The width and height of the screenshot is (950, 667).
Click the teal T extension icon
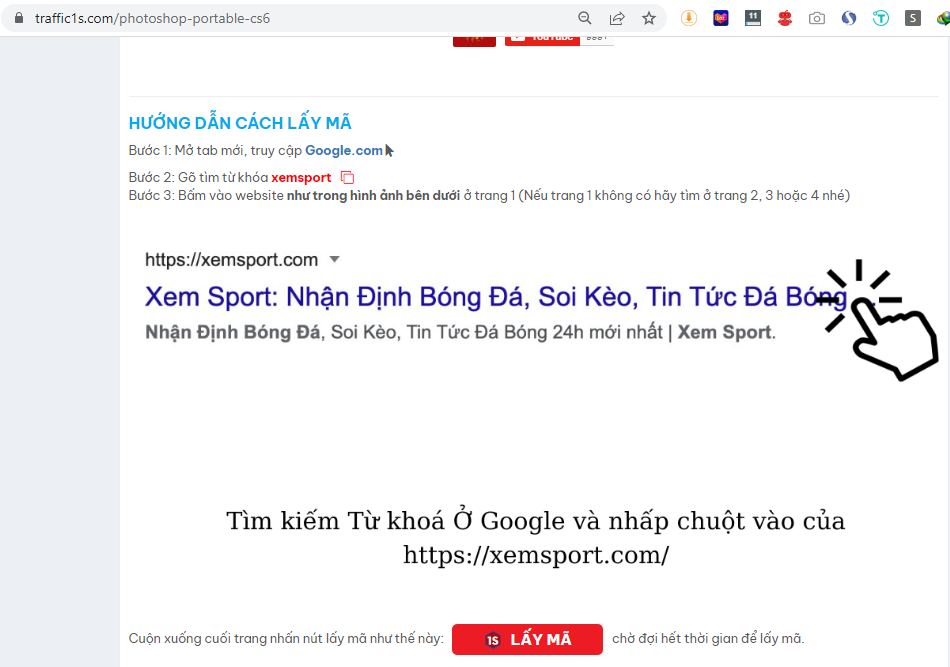tap(881, 18)
